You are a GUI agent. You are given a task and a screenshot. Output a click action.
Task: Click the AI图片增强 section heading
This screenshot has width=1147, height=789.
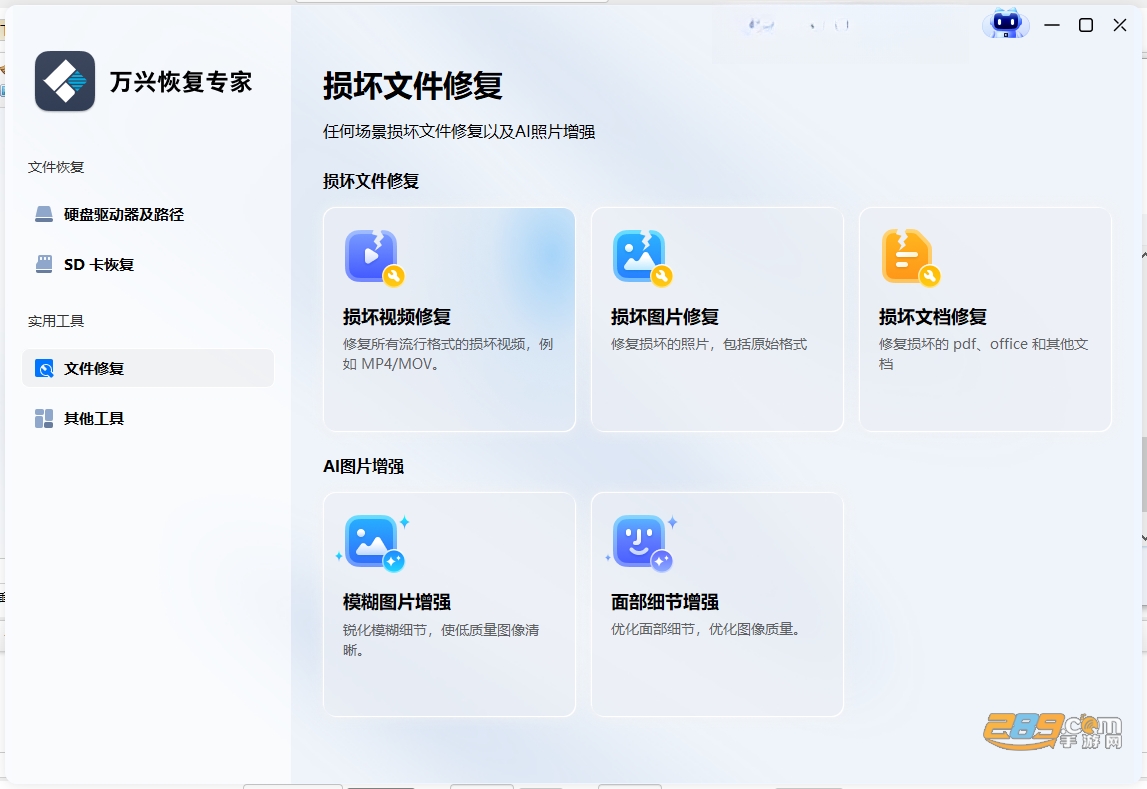point(364,467)
